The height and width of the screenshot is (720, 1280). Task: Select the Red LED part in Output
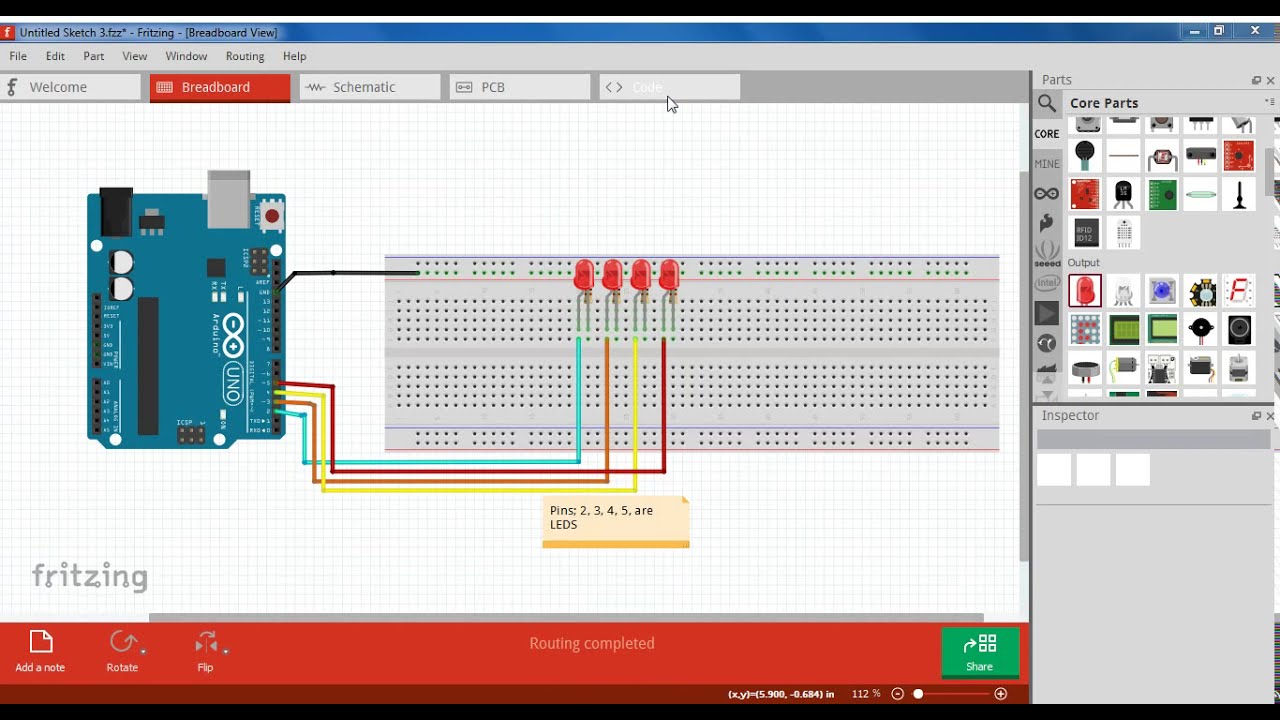[x=1085, y=290]
